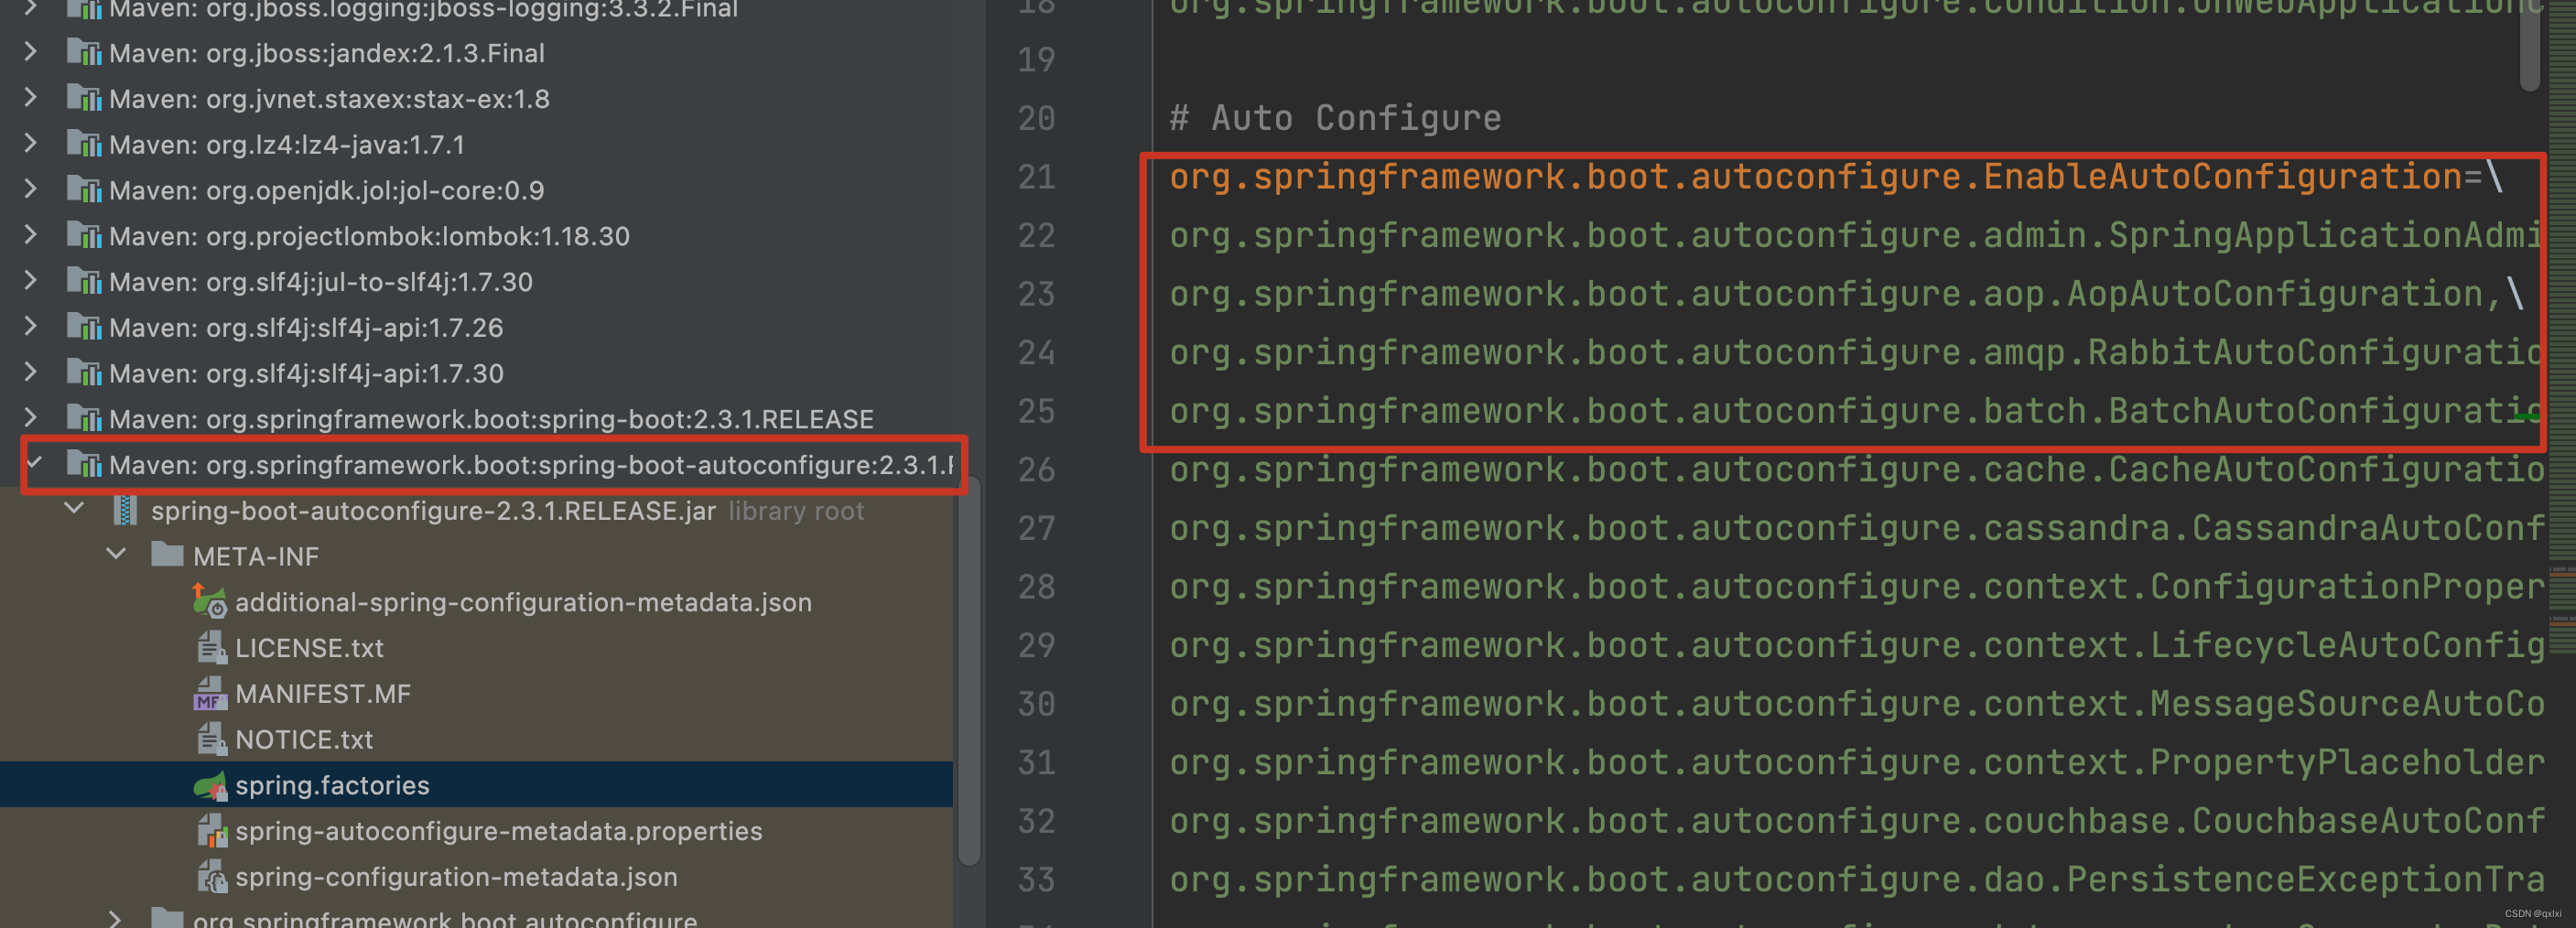Click the slf4j-api:1.7.26 library icon
2576x928 pixels.
coord(84,327)
